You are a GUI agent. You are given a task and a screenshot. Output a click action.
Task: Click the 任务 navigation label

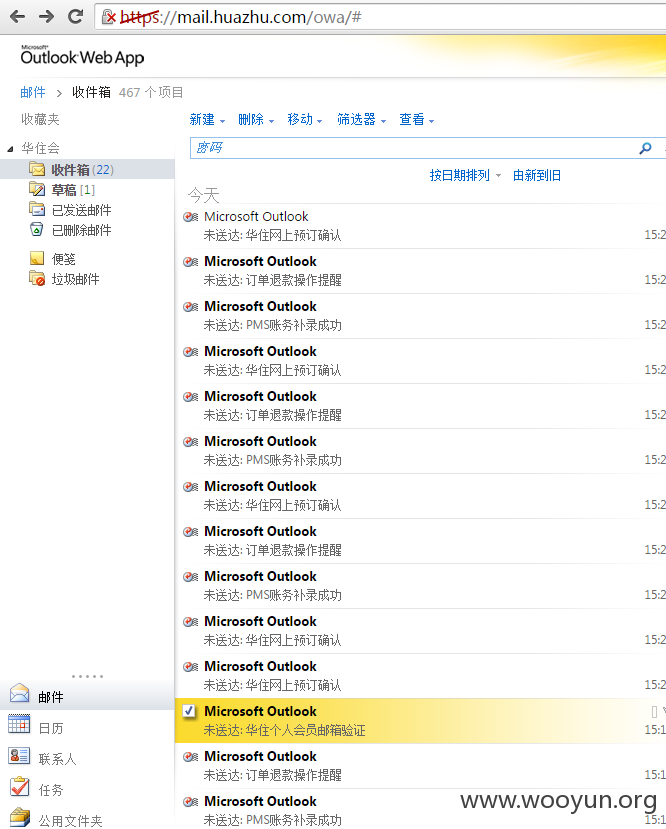pos(51,790)
